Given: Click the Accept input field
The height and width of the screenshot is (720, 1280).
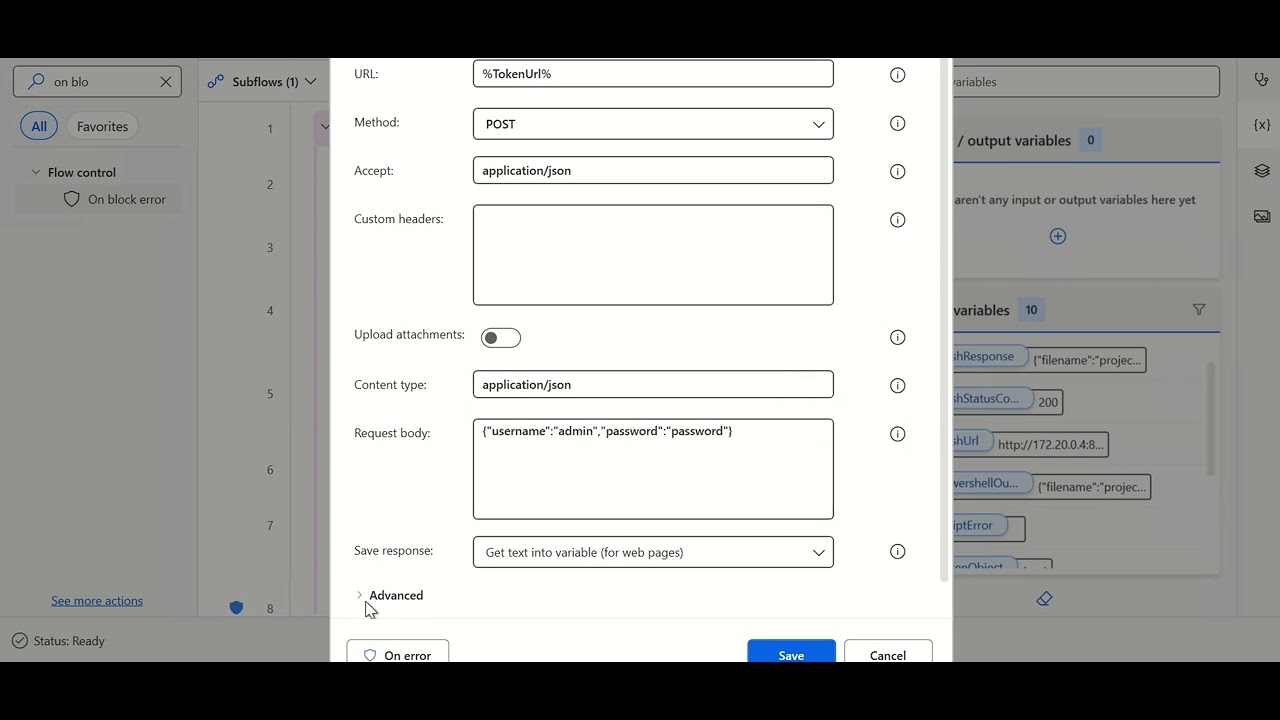Looking at the screenshot, I should [653, 170].
